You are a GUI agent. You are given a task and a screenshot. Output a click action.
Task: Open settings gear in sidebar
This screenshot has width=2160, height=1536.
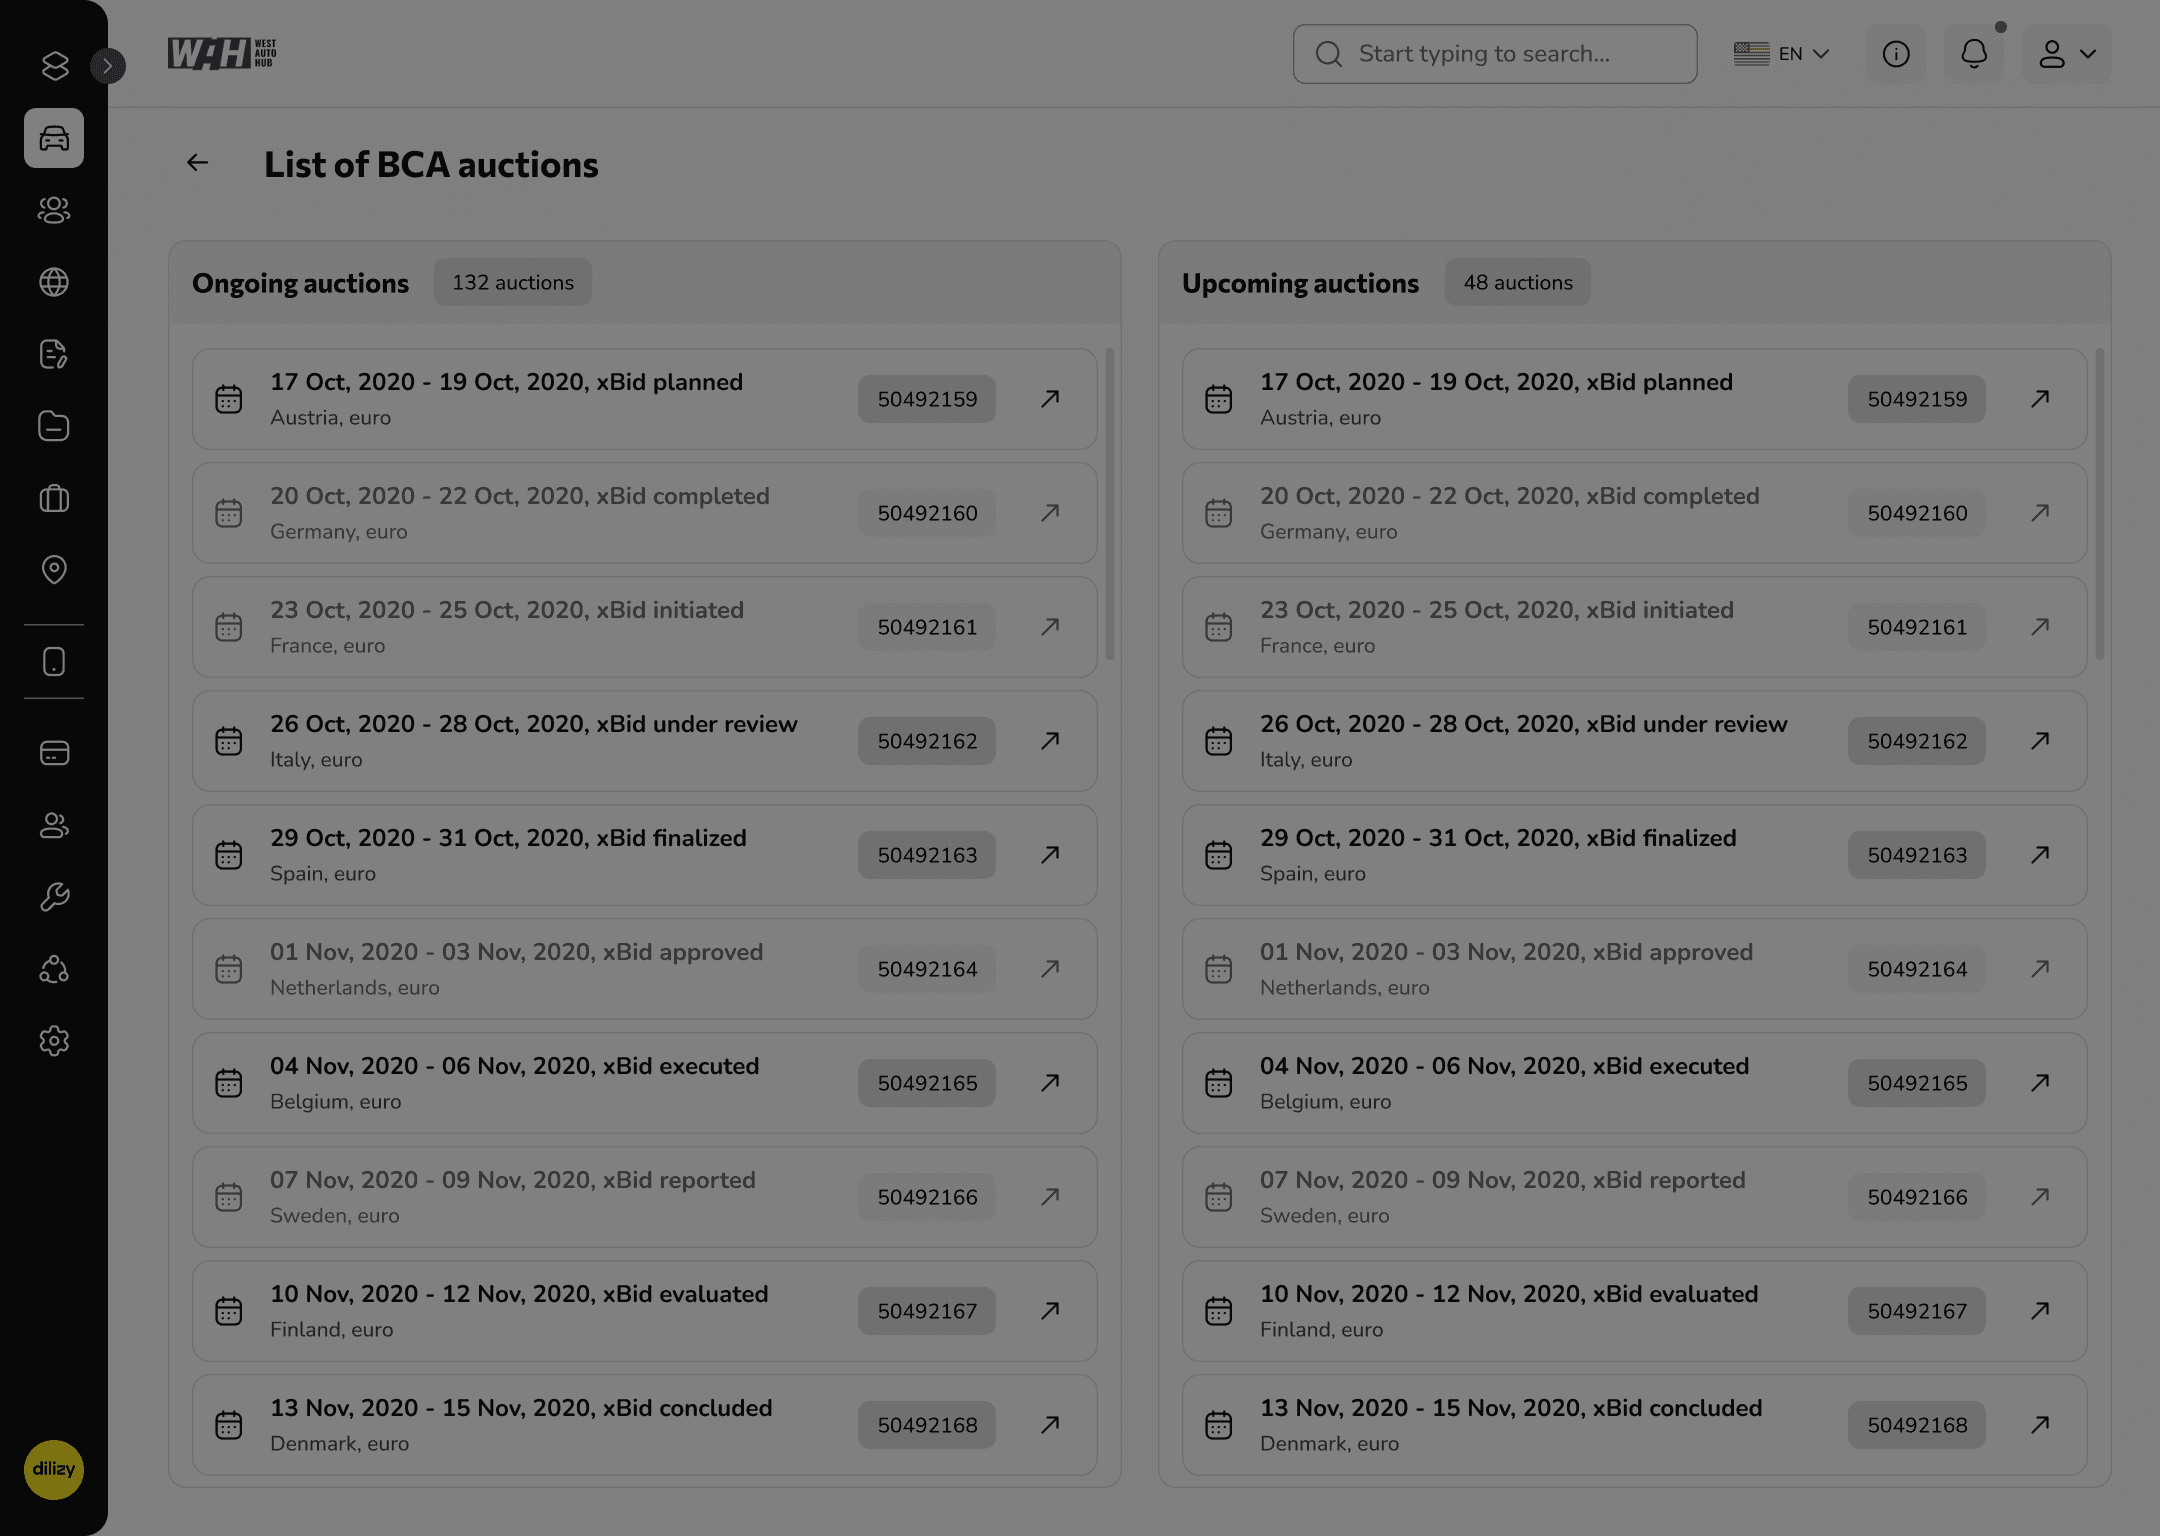click(54, 1041)
